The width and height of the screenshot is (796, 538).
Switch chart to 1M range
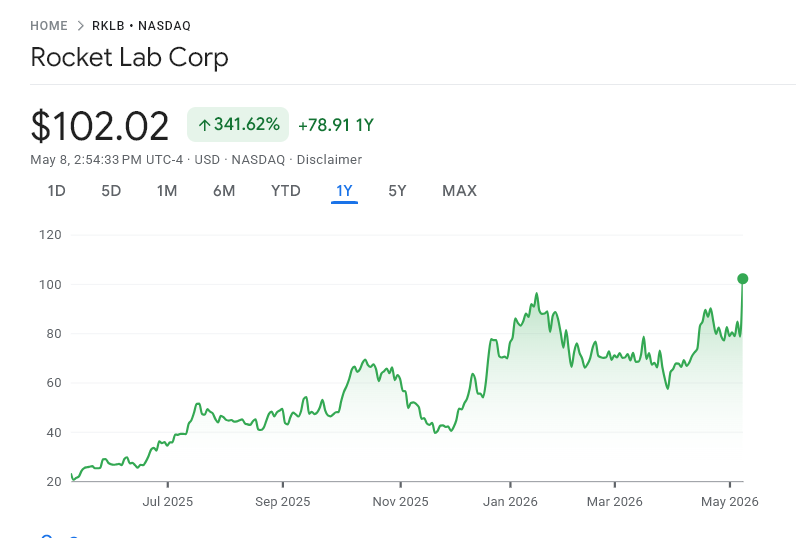coord(167,191)
